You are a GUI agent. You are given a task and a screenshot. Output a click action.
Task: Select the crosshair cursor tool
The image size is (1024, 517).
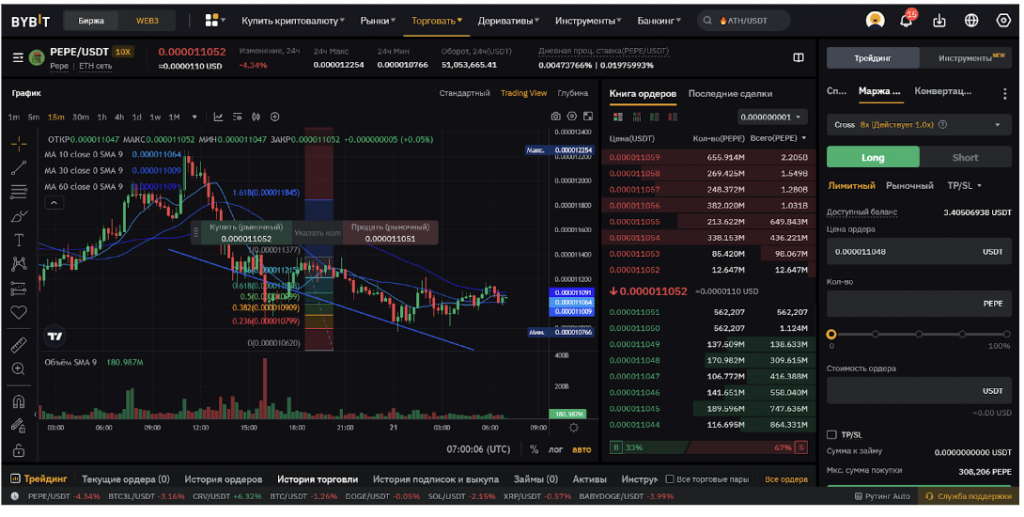(19, 143)
